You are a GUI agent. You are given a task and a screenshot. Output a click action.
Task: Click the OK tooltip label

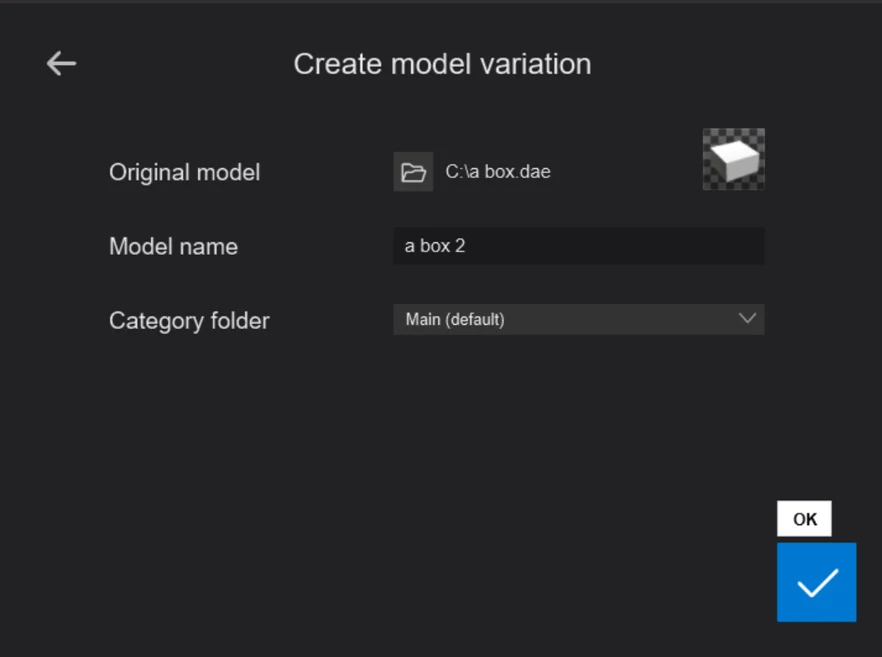(804, 519)
